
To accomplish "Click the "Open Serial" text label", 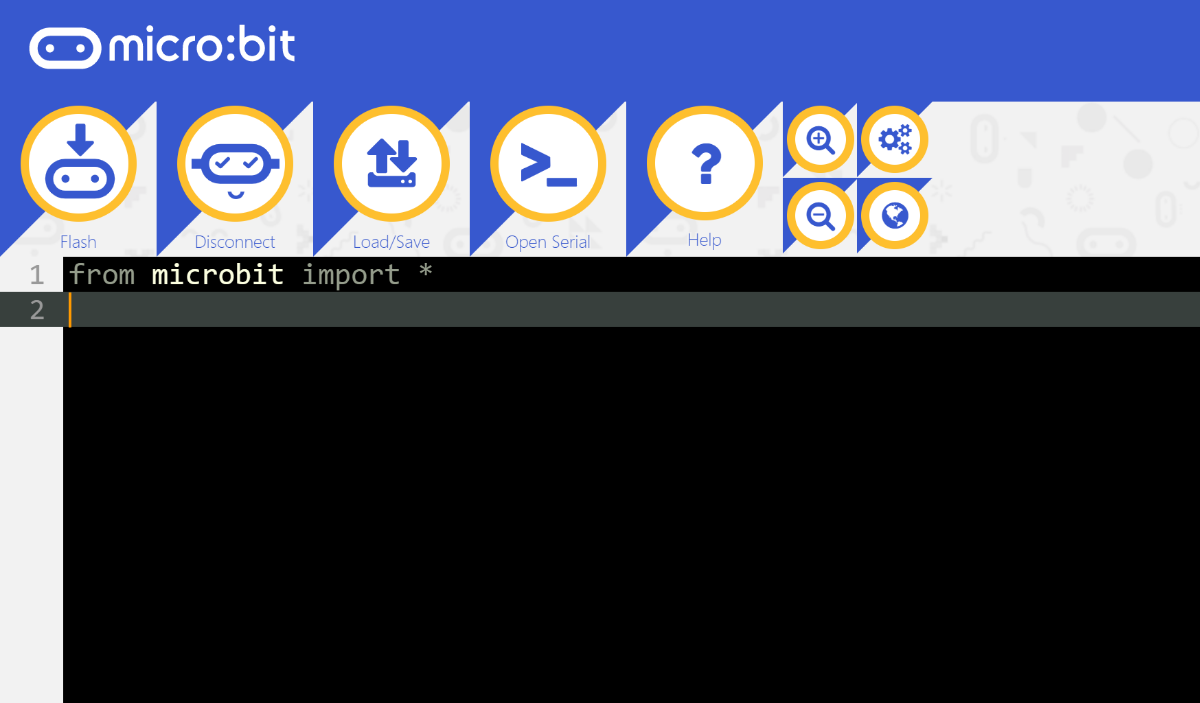I will 548,242.
